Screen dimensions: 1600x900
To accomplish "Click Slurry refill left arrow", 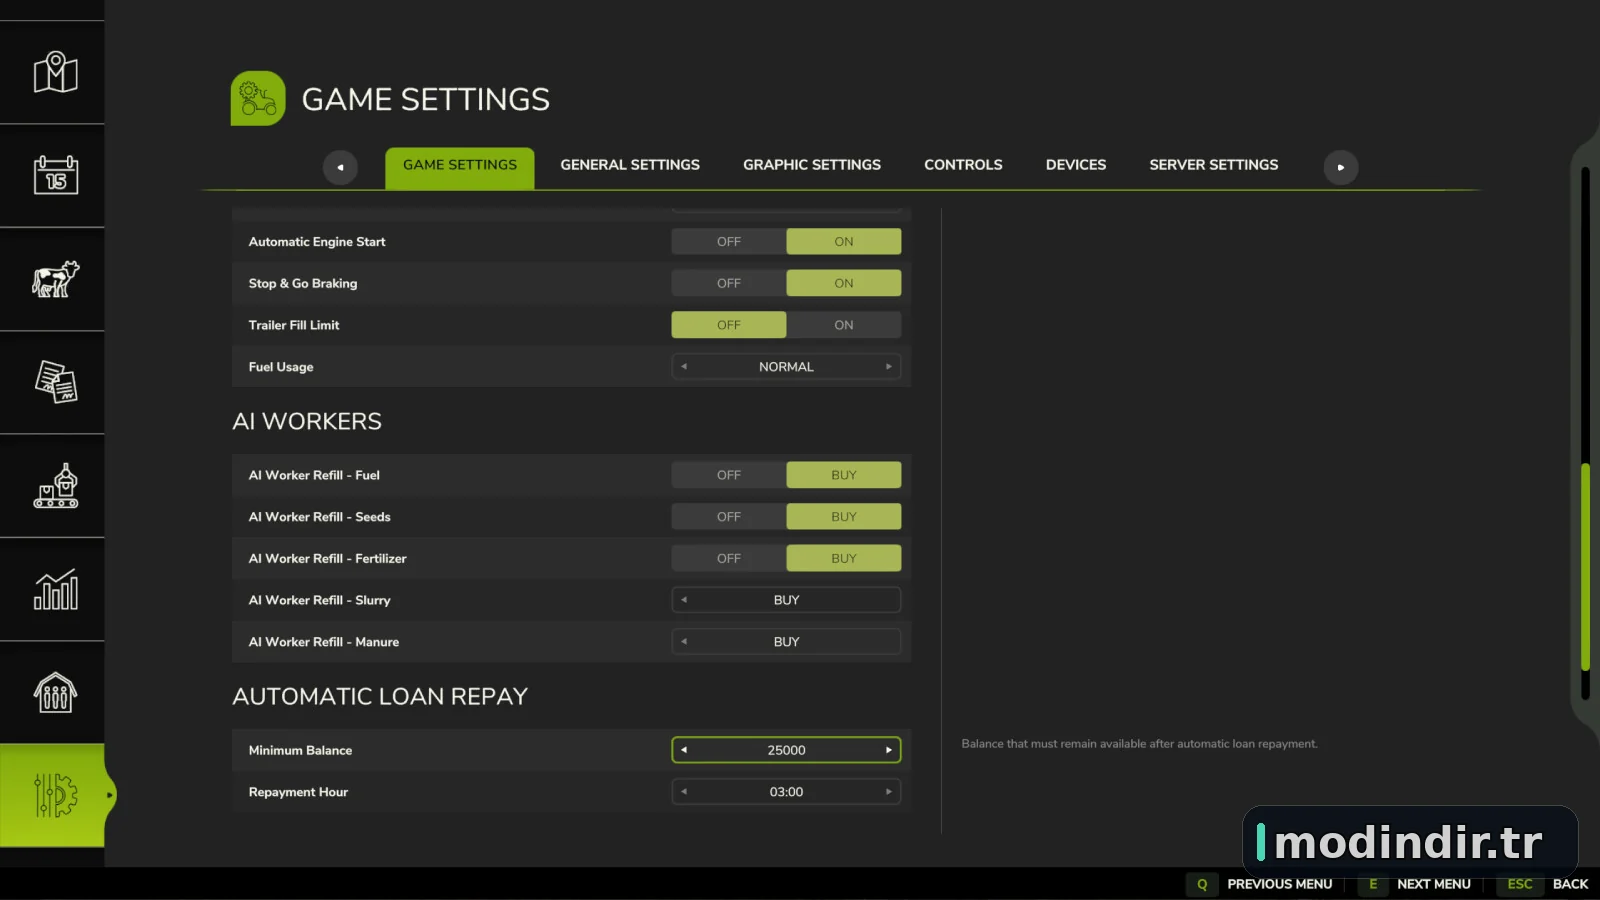I will click(x=684, y=600).
